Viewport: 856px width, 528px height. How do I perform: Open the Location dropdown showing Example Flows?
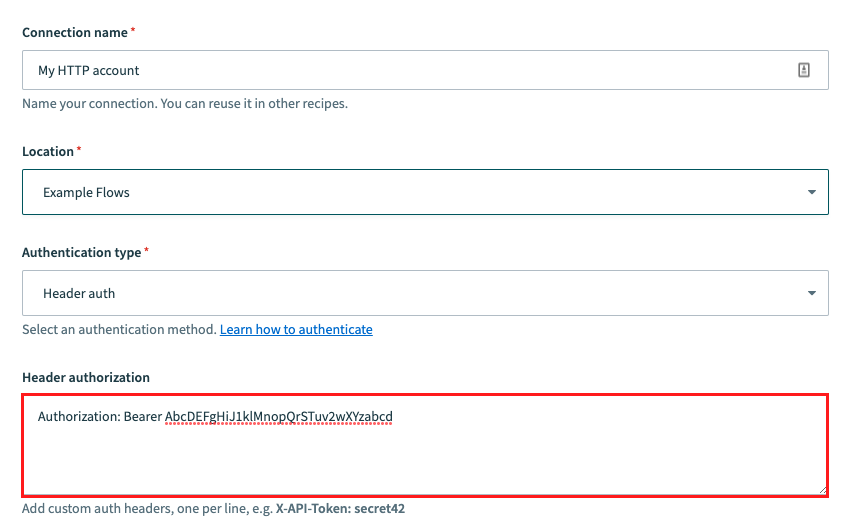point(425,192)
